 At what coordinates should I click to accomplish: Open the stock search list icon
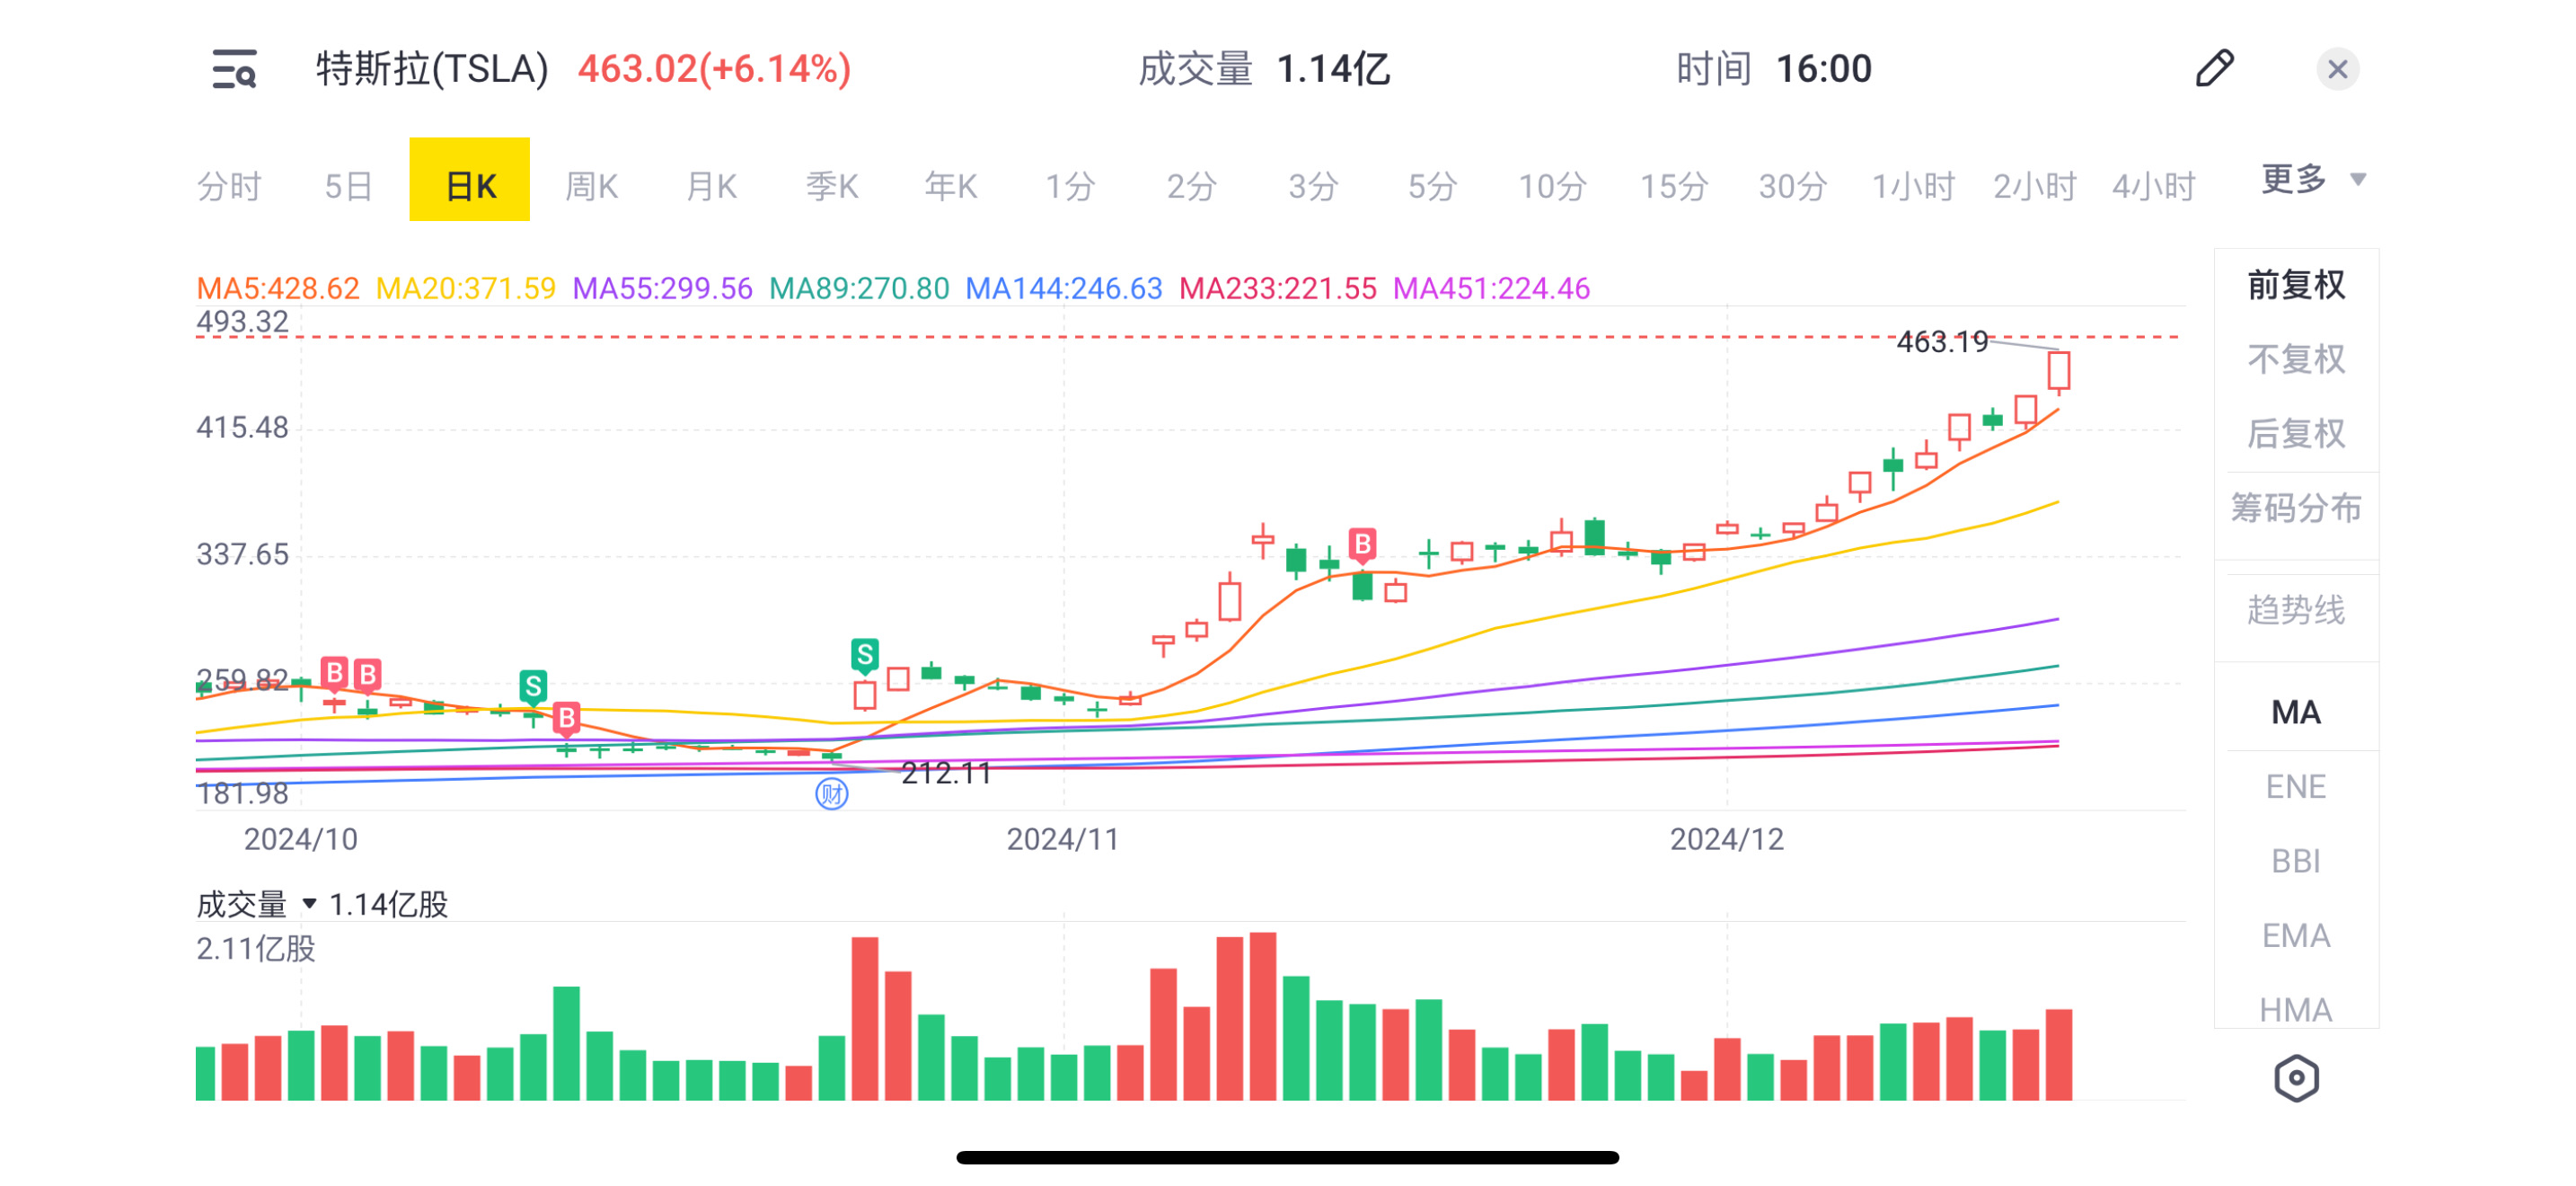234,69
